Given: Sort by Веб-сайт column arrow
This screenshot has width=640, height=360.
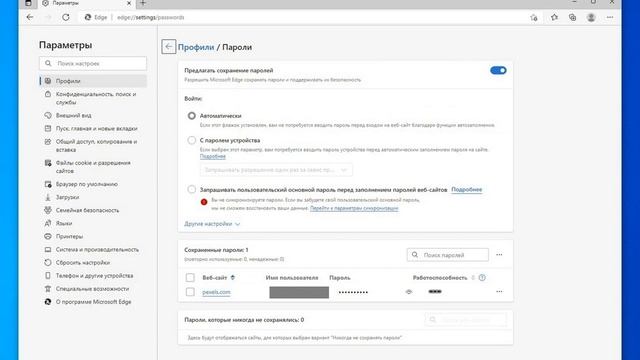Looking at the screenshot, I should pyautogui.click(x=233, y=278).
